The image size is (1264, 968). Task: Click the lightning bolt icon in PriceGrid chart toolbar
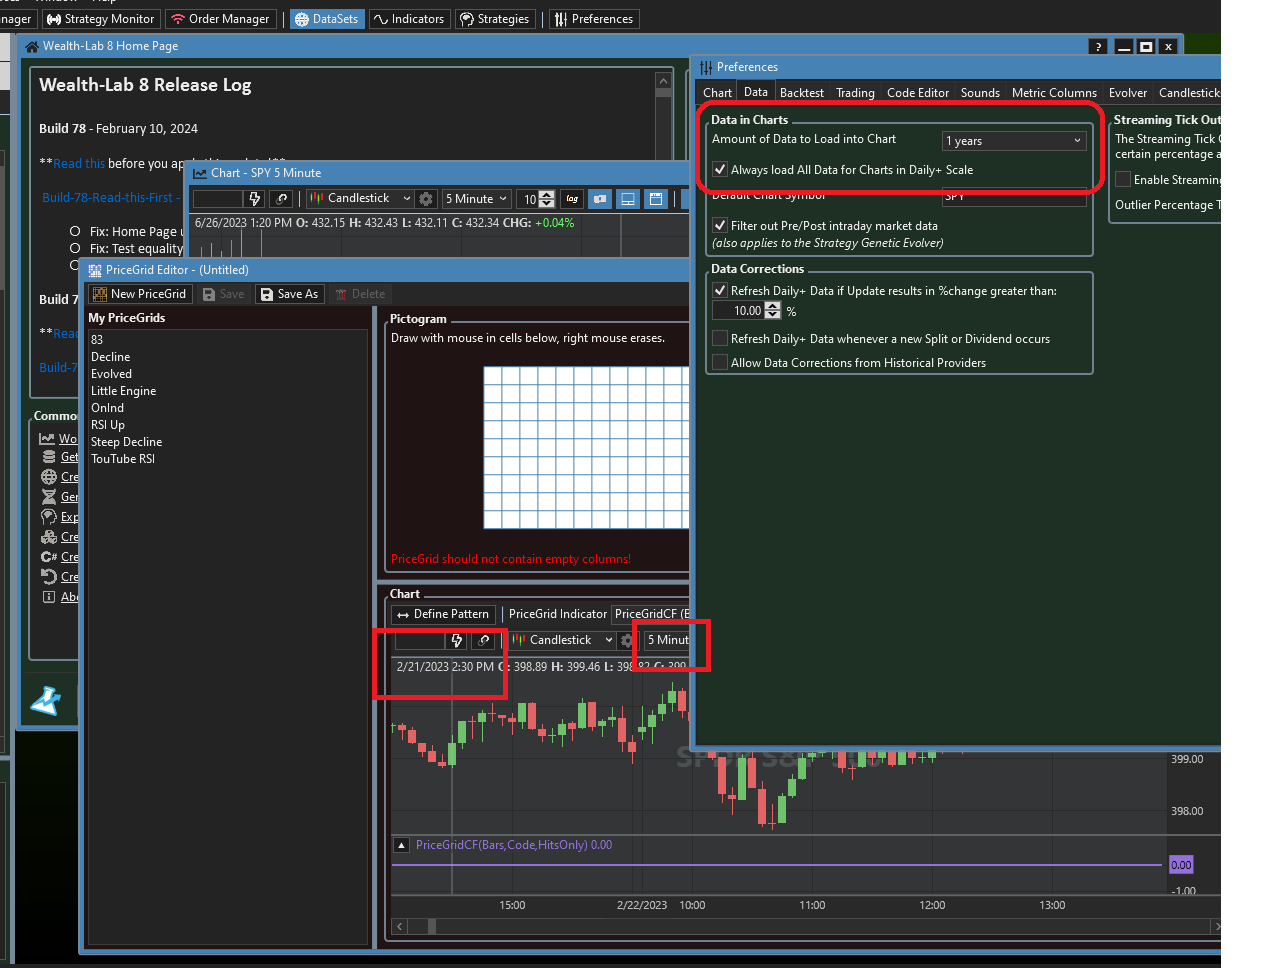click(457, 640)
